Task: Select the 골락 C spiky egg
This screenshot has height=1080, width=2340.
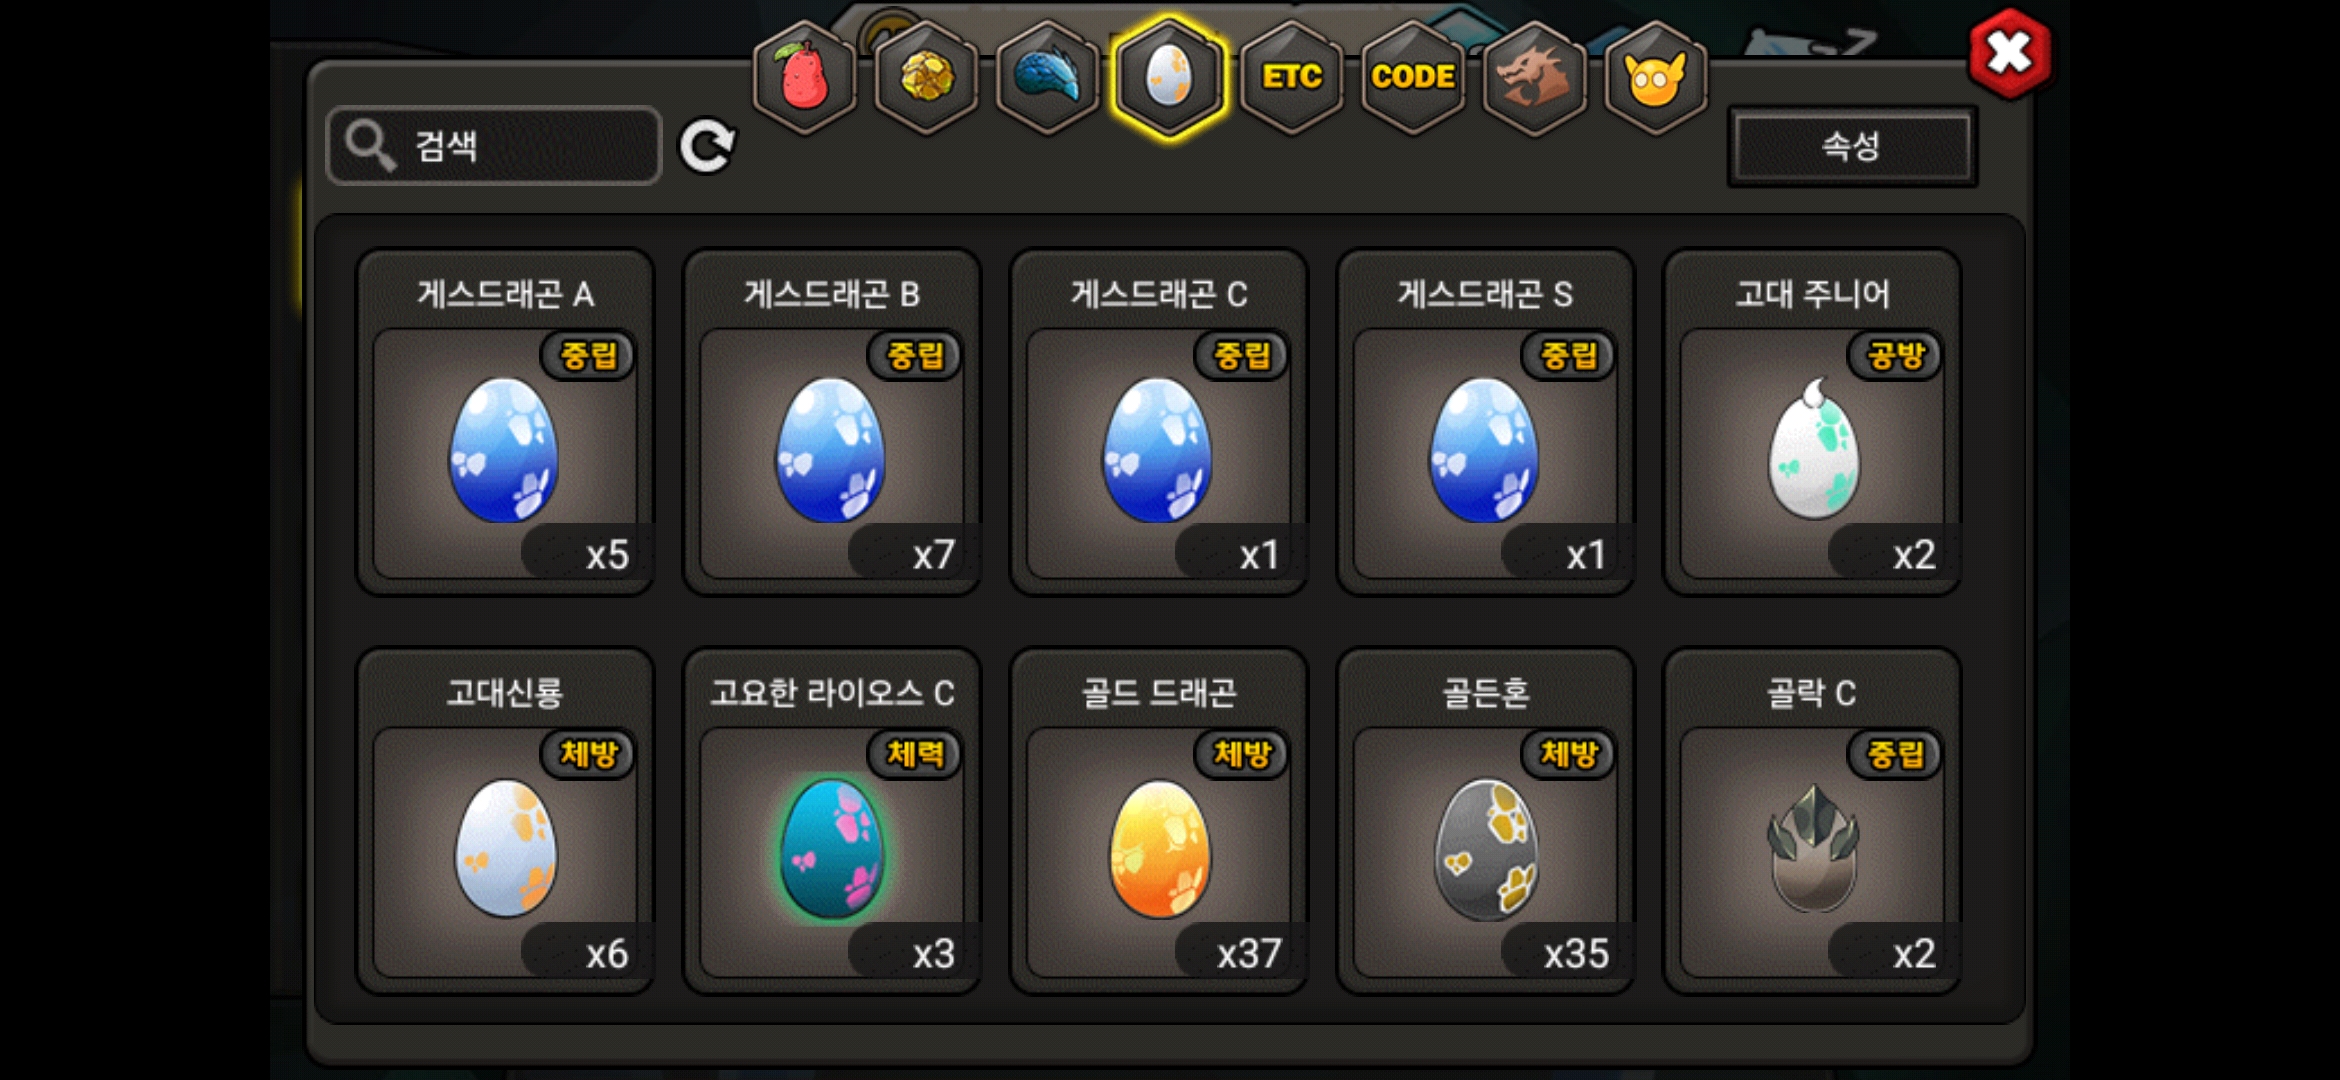Action: [x=1812, y=821]
